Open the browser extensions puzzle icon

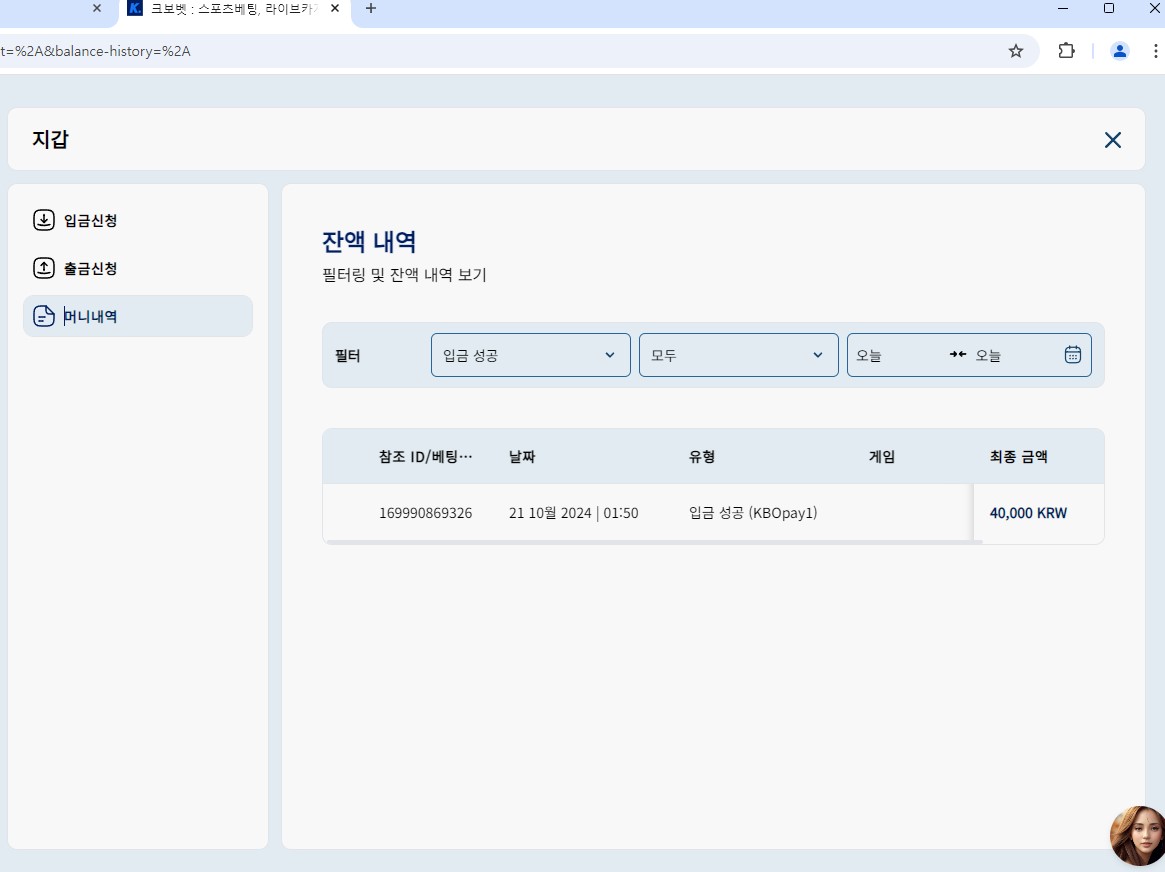tap(1066, 51)
